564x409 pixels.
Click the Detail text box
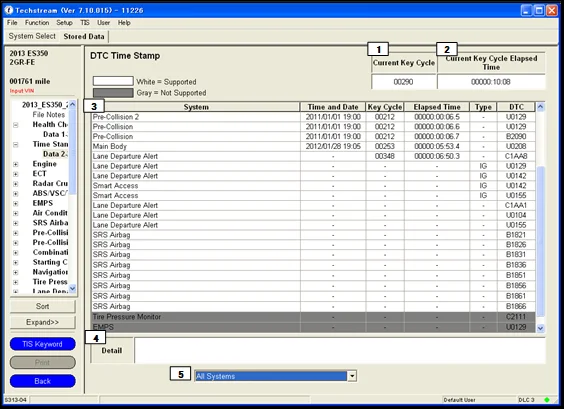point(340,350)
